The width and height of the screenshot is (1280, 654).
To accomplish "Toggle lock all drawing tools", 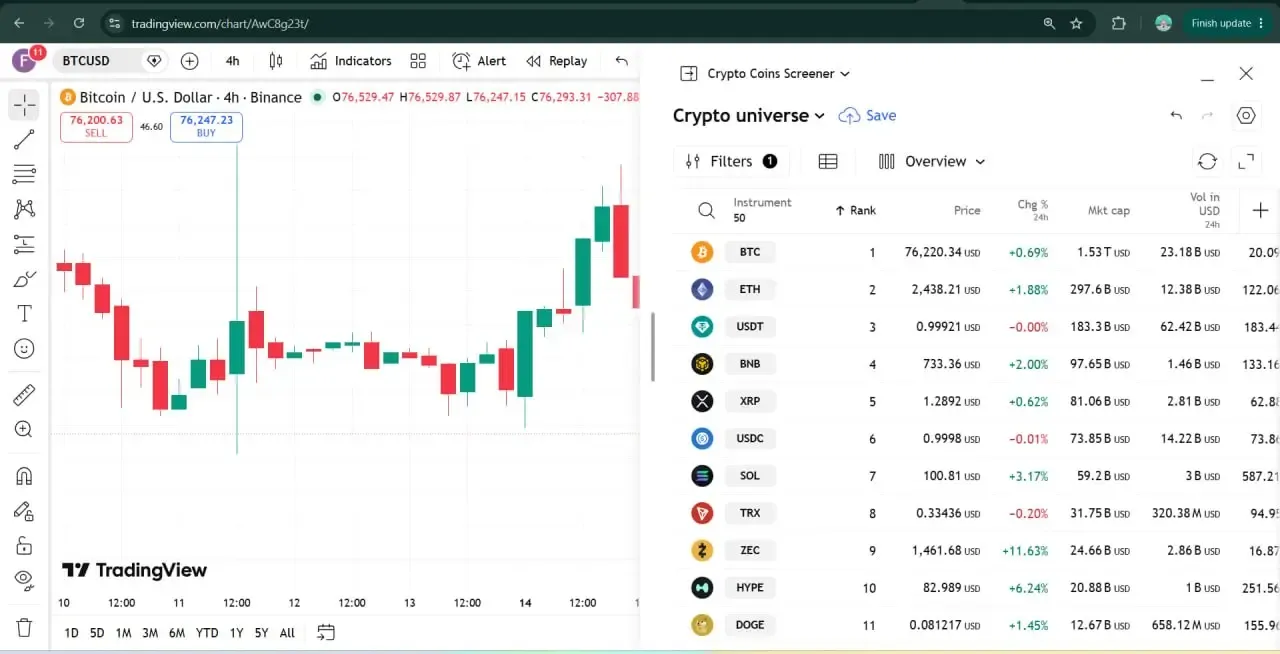I will click(24, 545).
